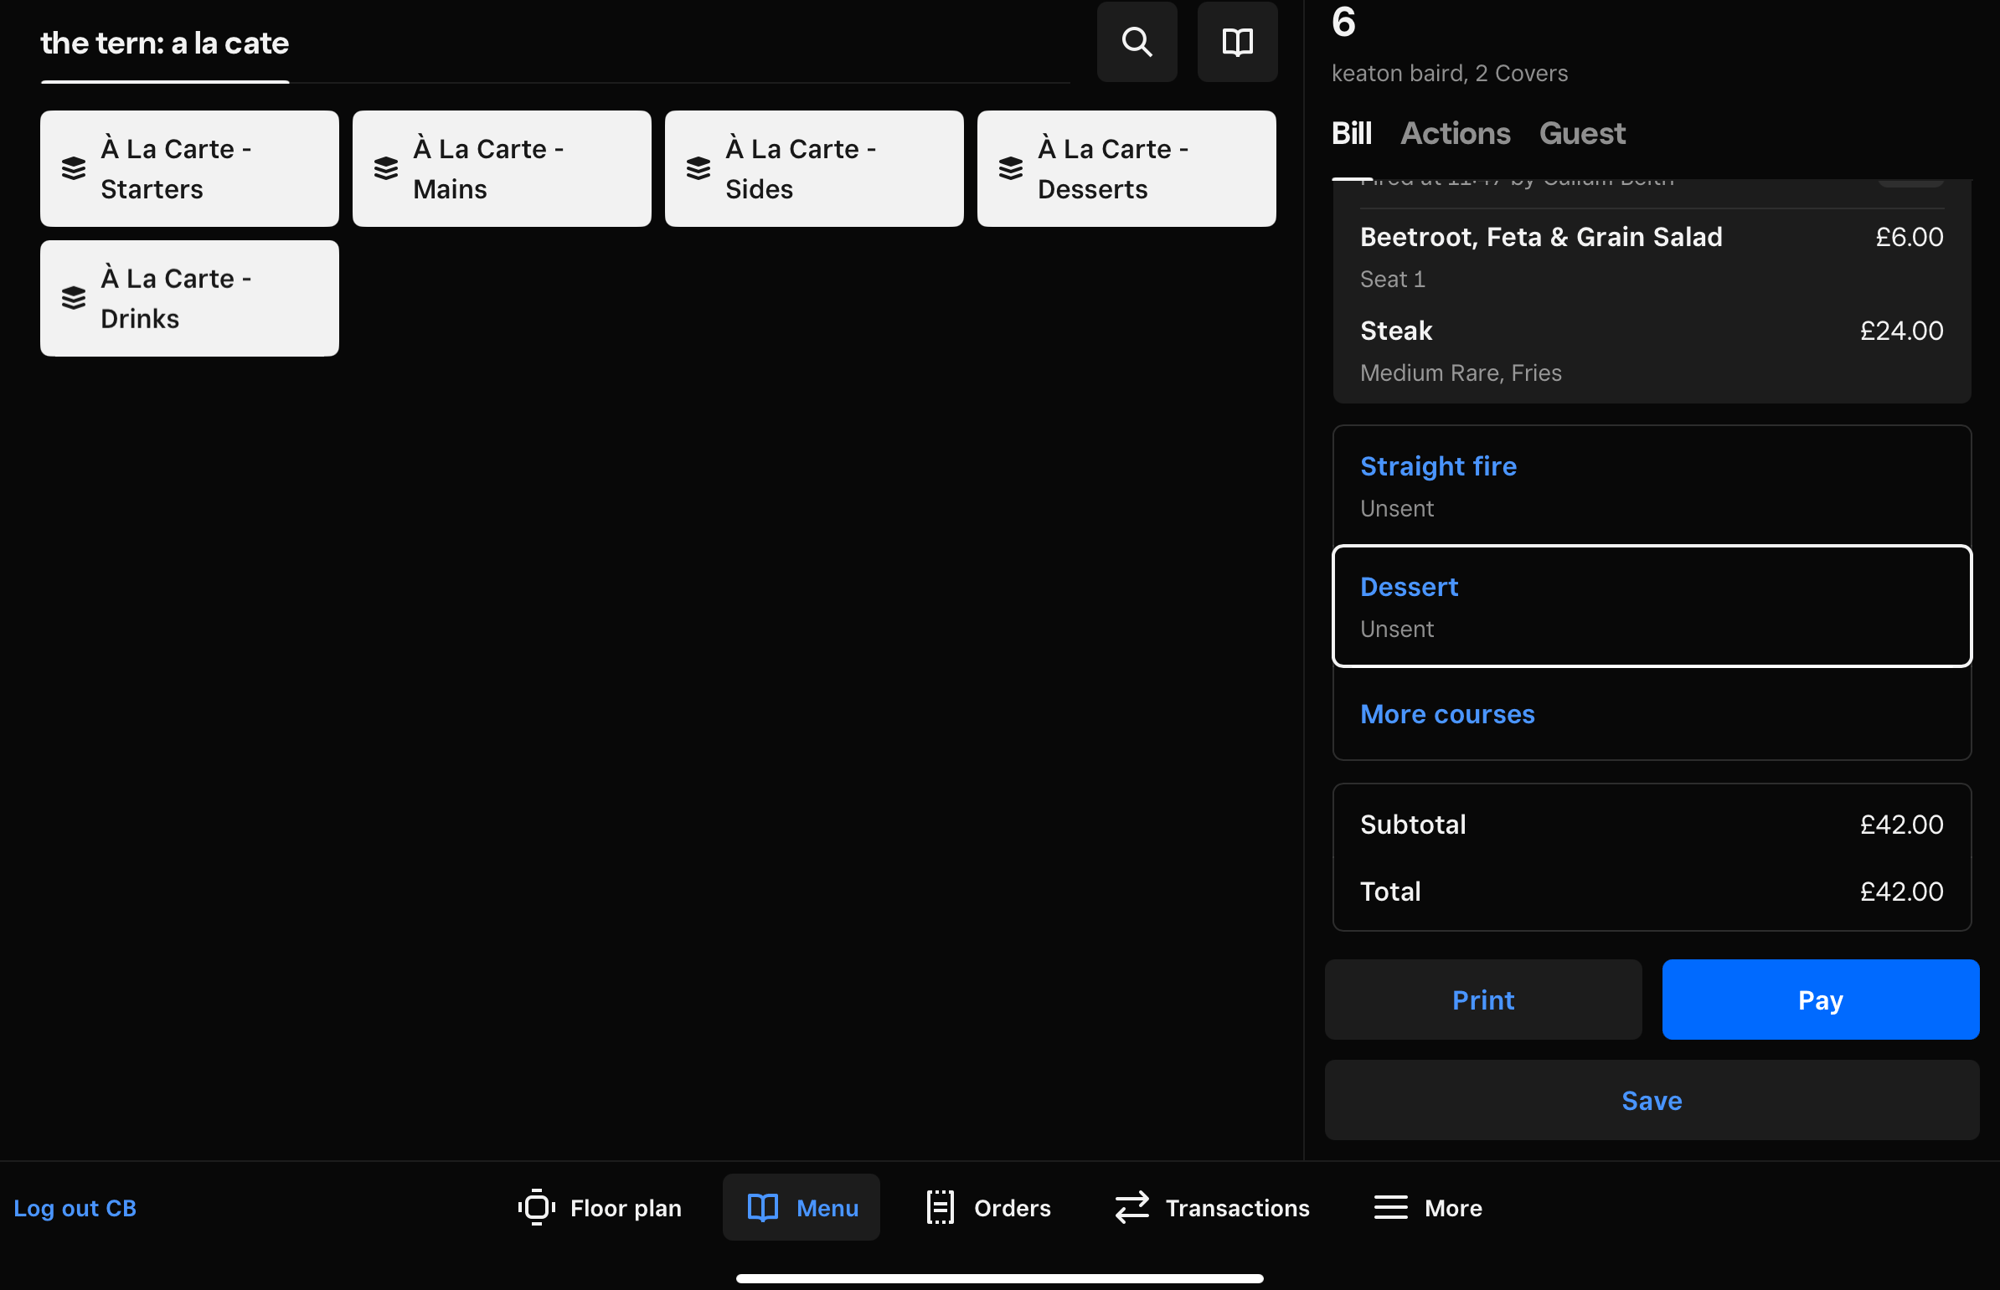Open the More hamburger icon

(1389, 1207)
